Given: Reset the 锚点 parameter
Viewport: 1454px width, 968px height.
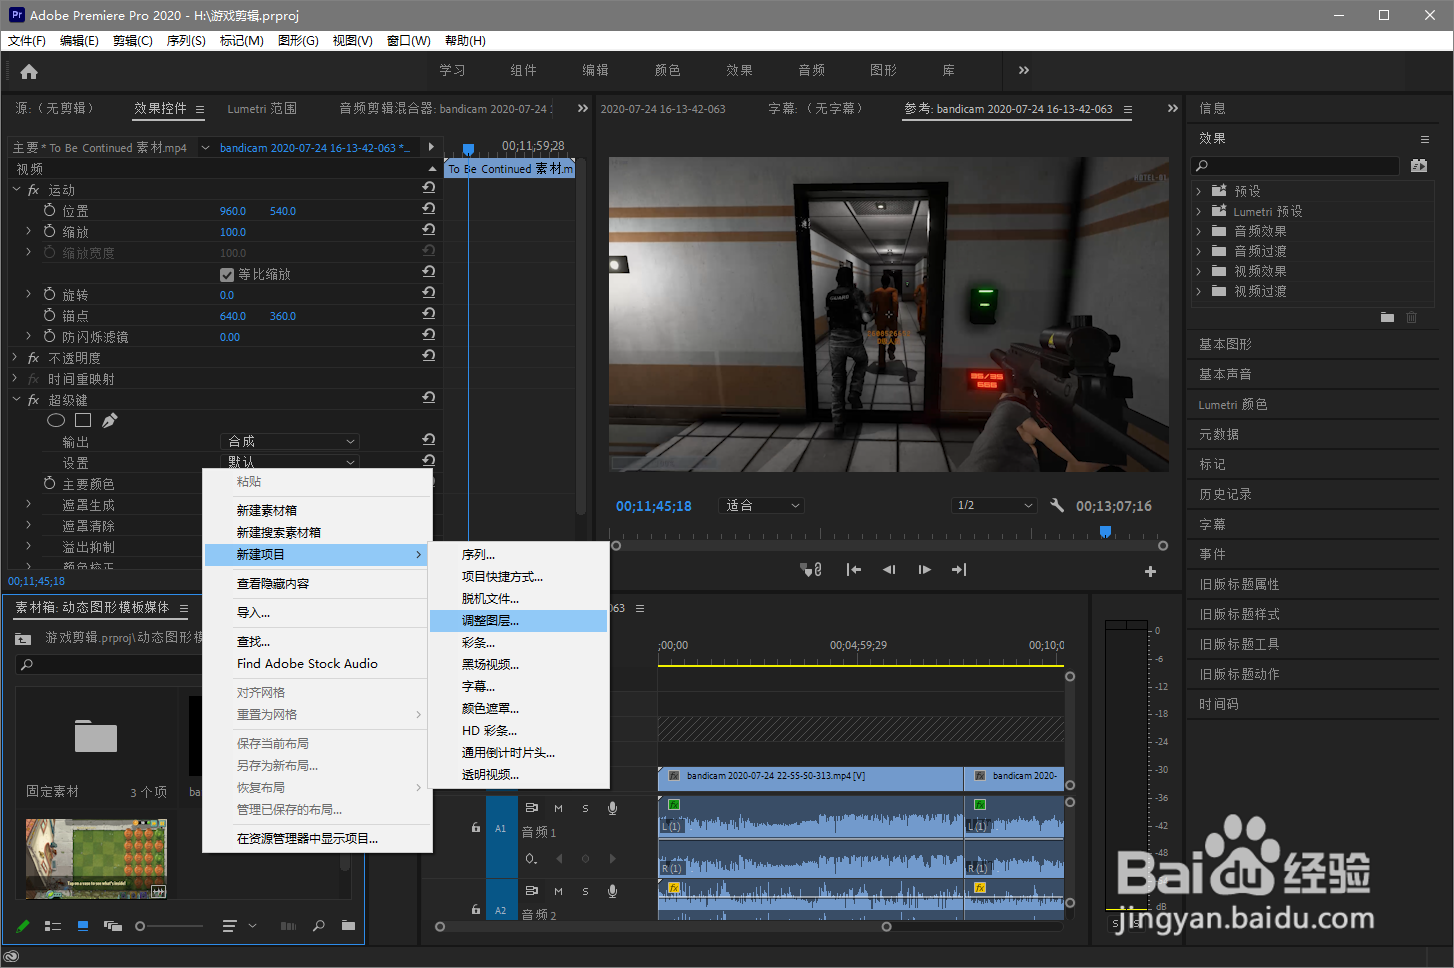Looking at the screenshot, I should [429, 314].
